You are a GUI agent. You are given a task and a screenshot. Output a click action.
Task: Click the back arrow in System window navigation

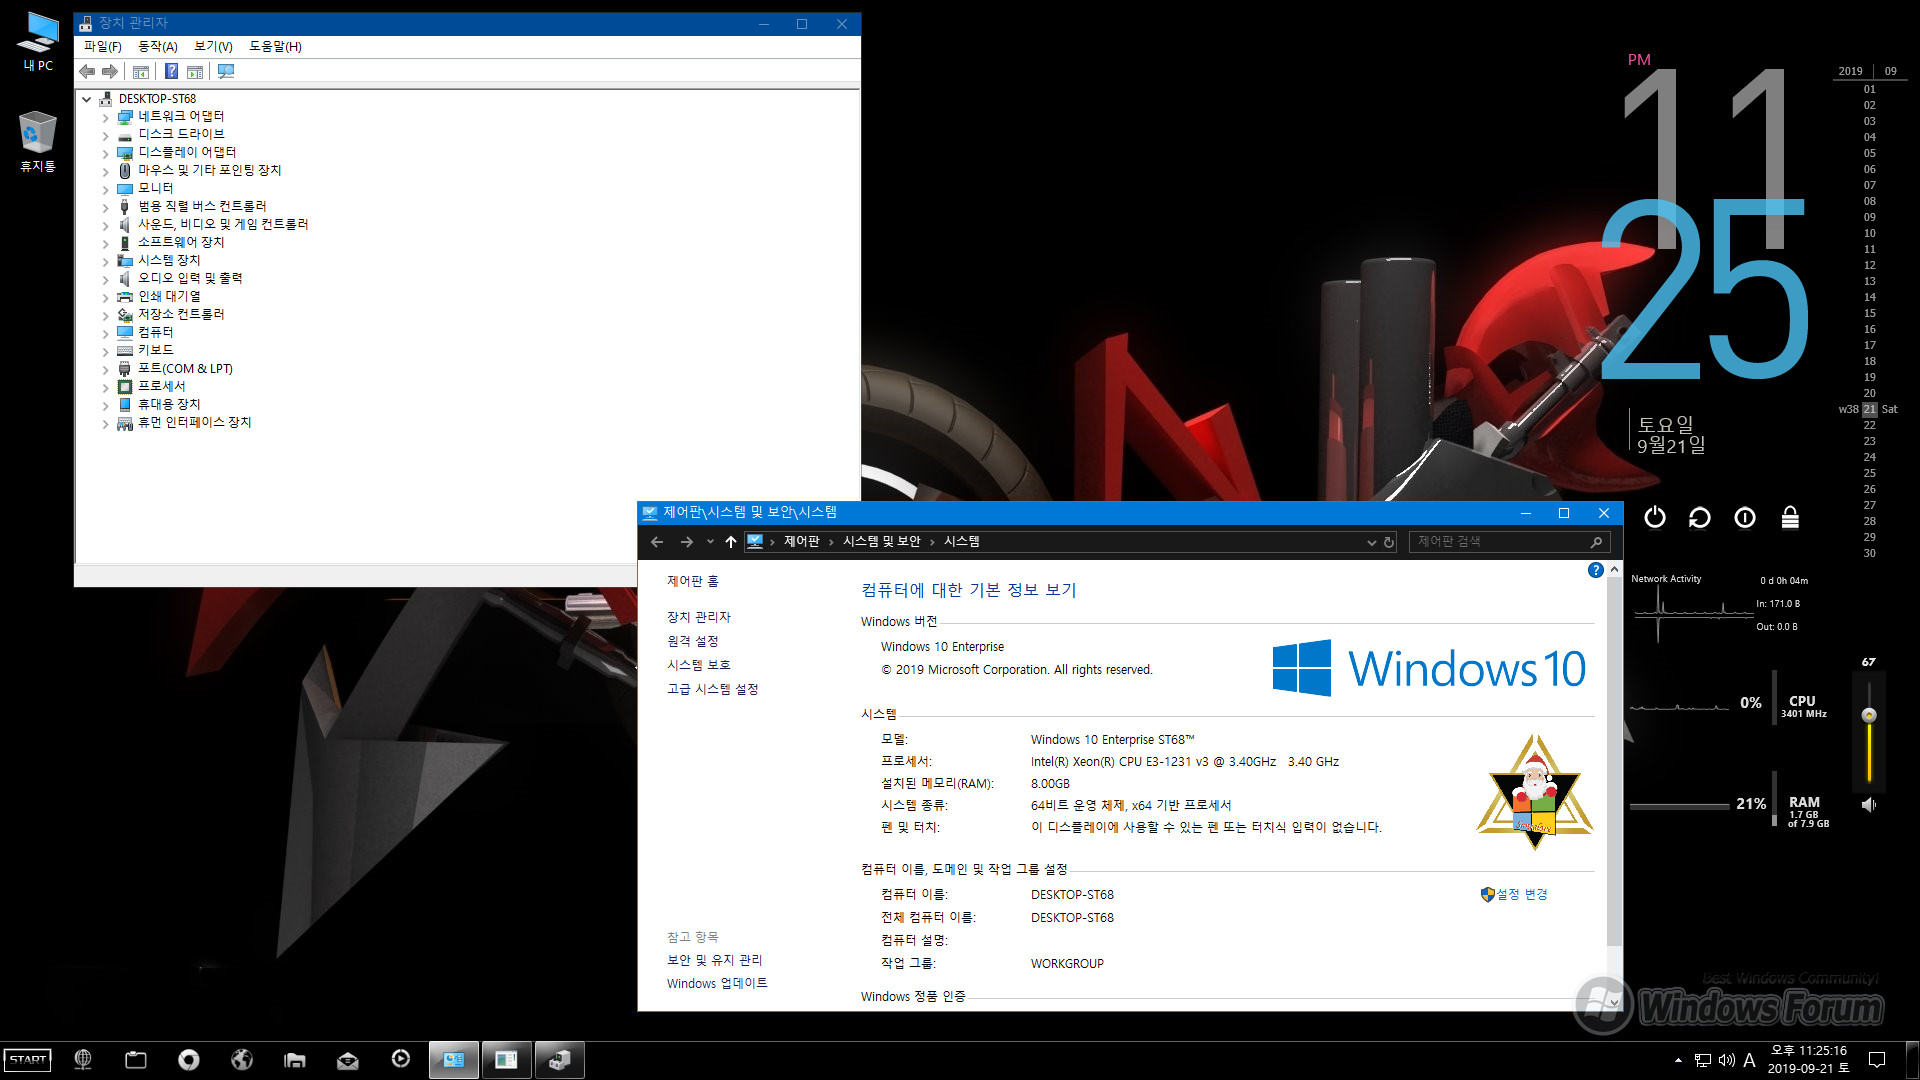pos(657,542)
